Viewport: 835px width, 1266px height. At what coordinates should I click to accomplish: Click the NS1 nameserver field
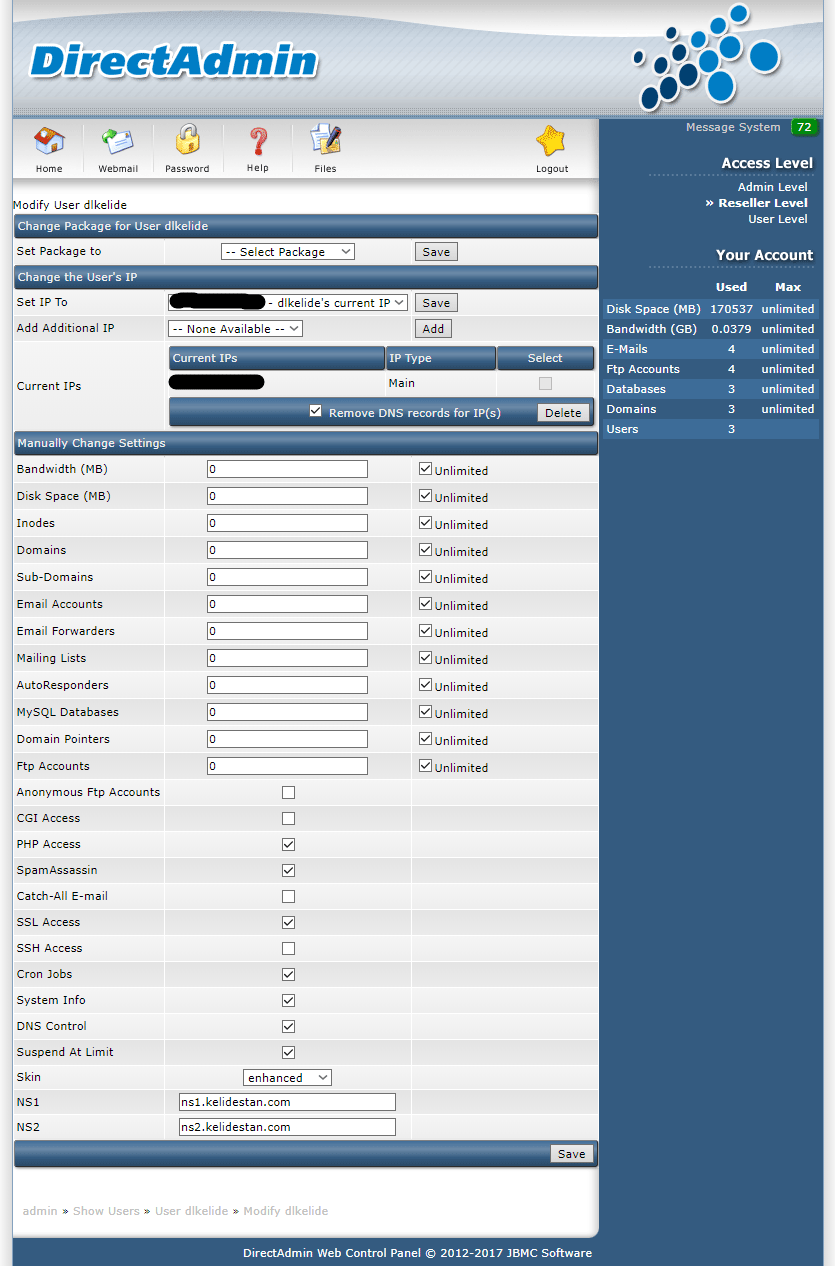point(287,1102)
